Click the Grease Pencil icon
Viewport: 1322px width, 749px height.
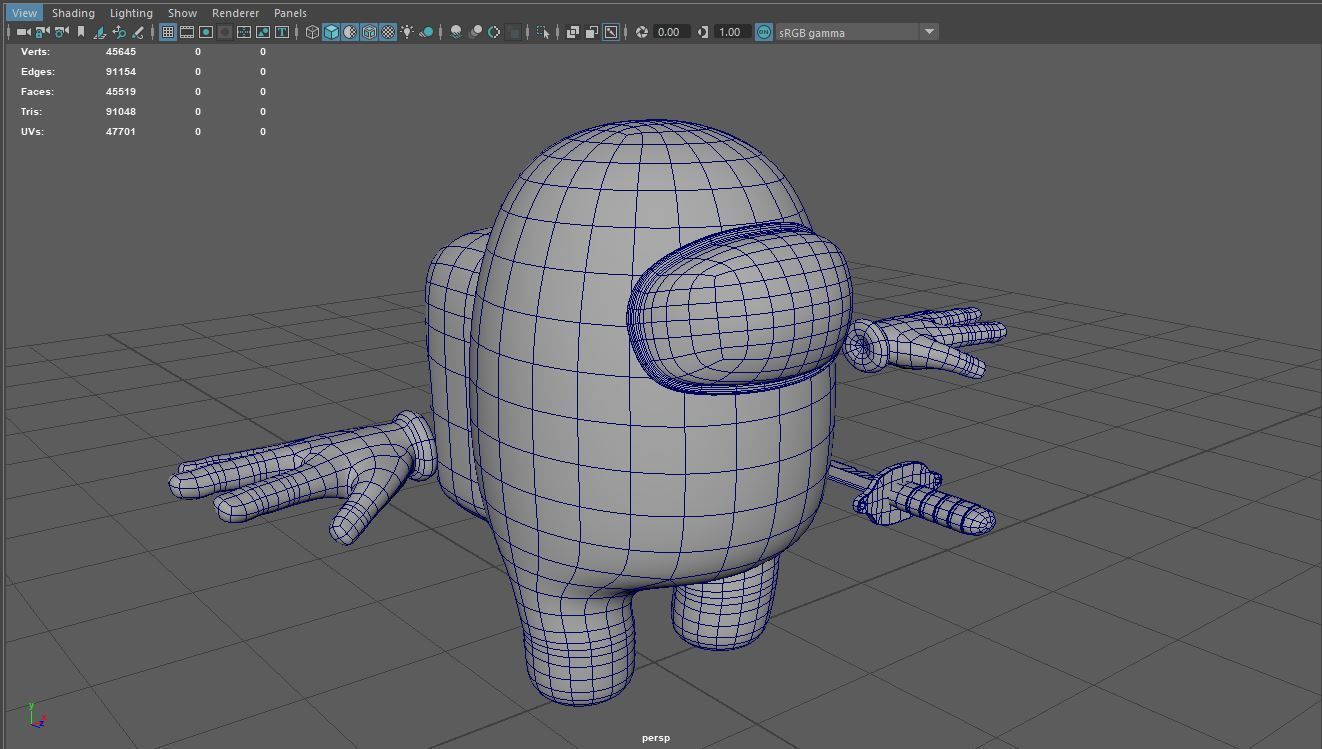pyautogui.click(x=138, y=32)
